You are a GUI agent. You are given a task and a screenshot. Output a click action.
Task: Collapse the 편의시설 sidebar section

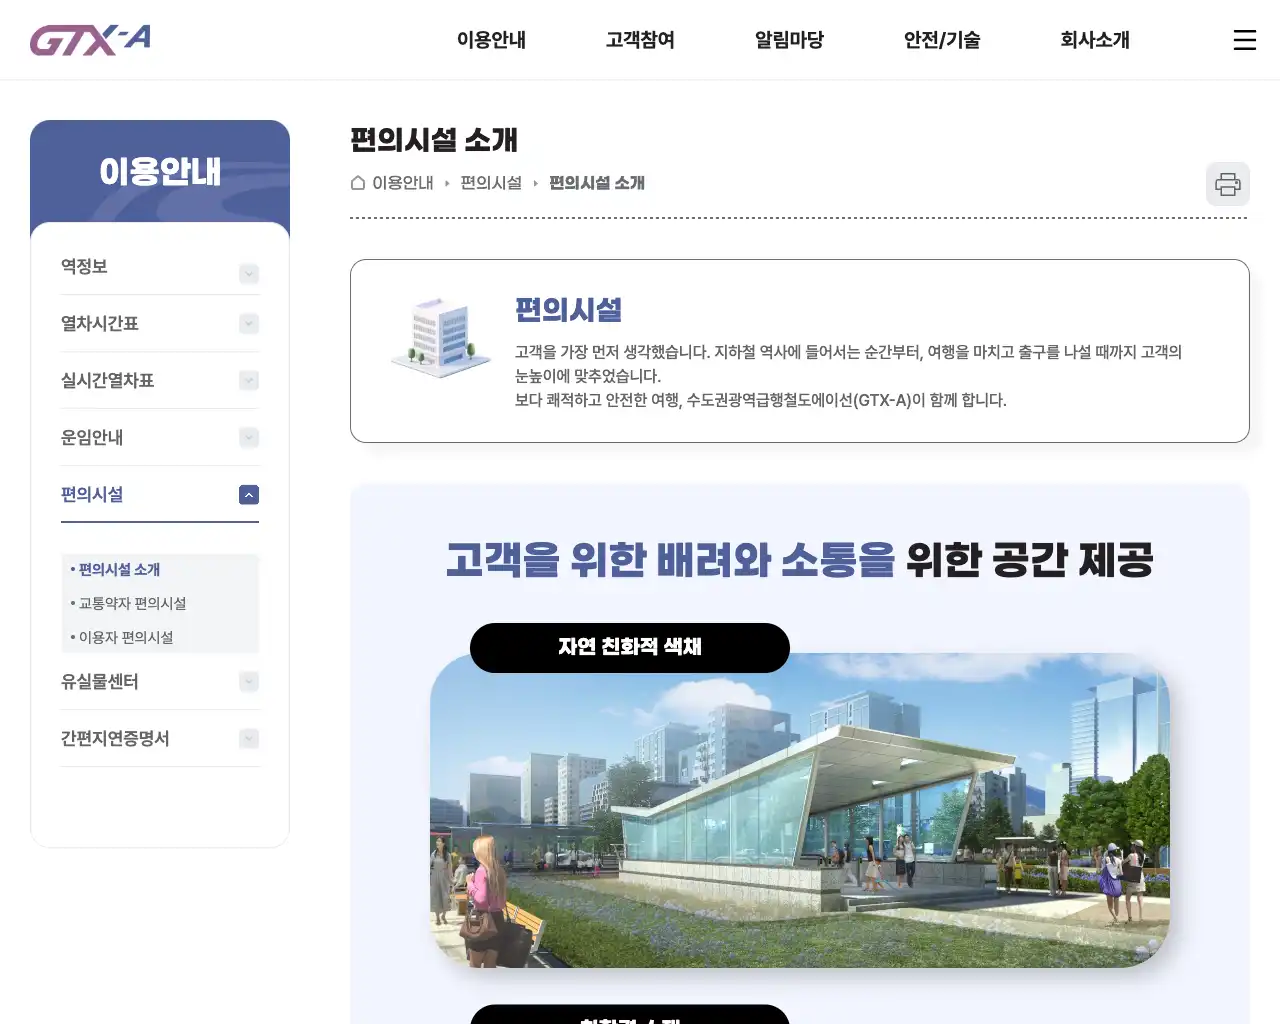point(248,494)
